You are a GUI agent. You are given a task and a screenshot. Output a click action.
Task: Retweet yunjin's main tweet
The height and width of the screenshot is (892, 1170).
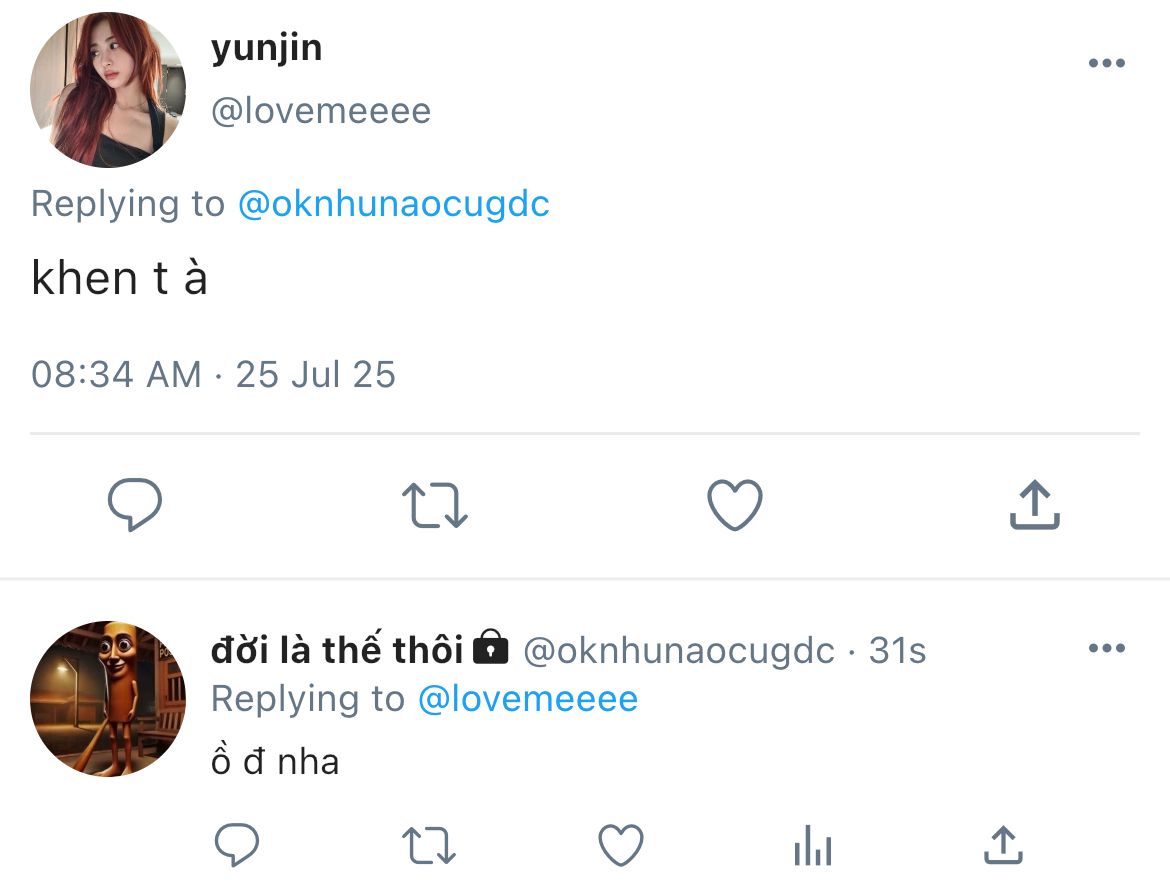[x=434, y=505]
